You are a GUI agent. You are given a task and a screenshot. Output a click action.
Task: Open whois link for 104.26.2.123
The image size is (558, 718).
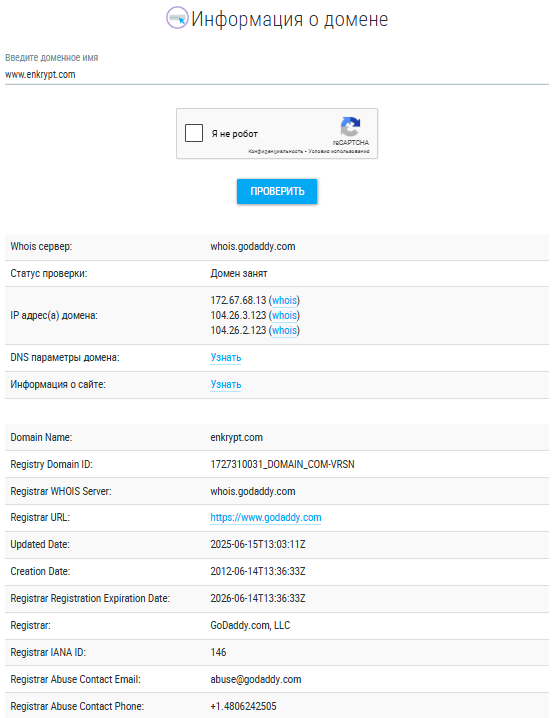coord(284,331)
